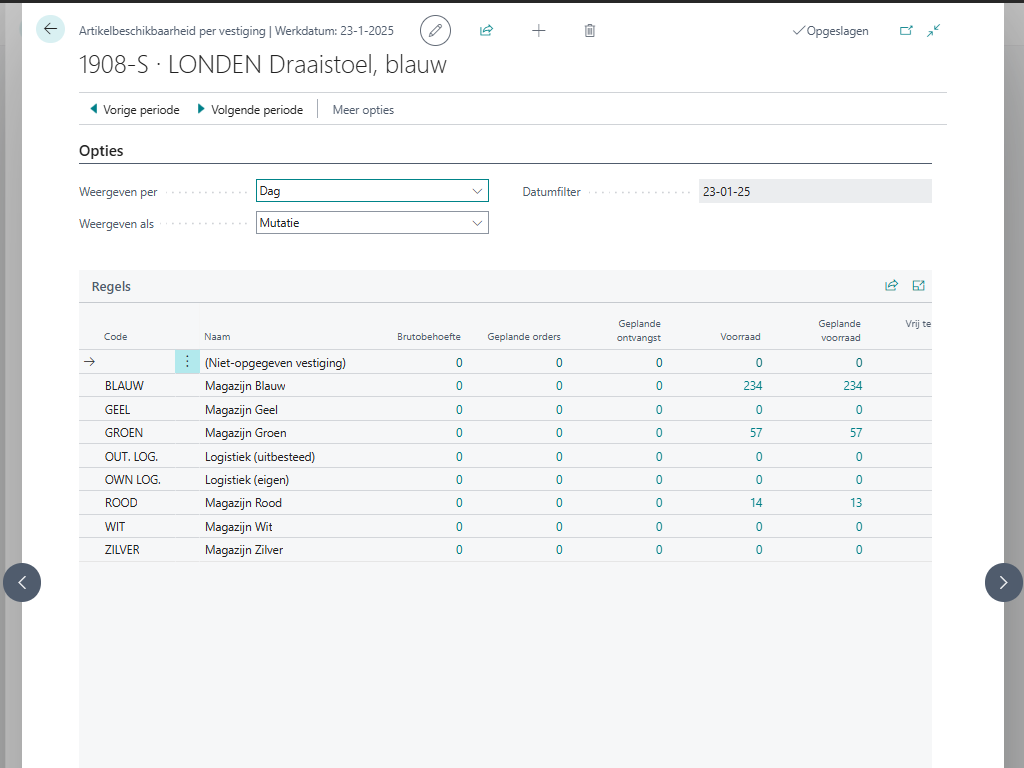Screen dimensions: 1024x768
Task: Select 'Volgende periode' action
Action: point(250,110)
